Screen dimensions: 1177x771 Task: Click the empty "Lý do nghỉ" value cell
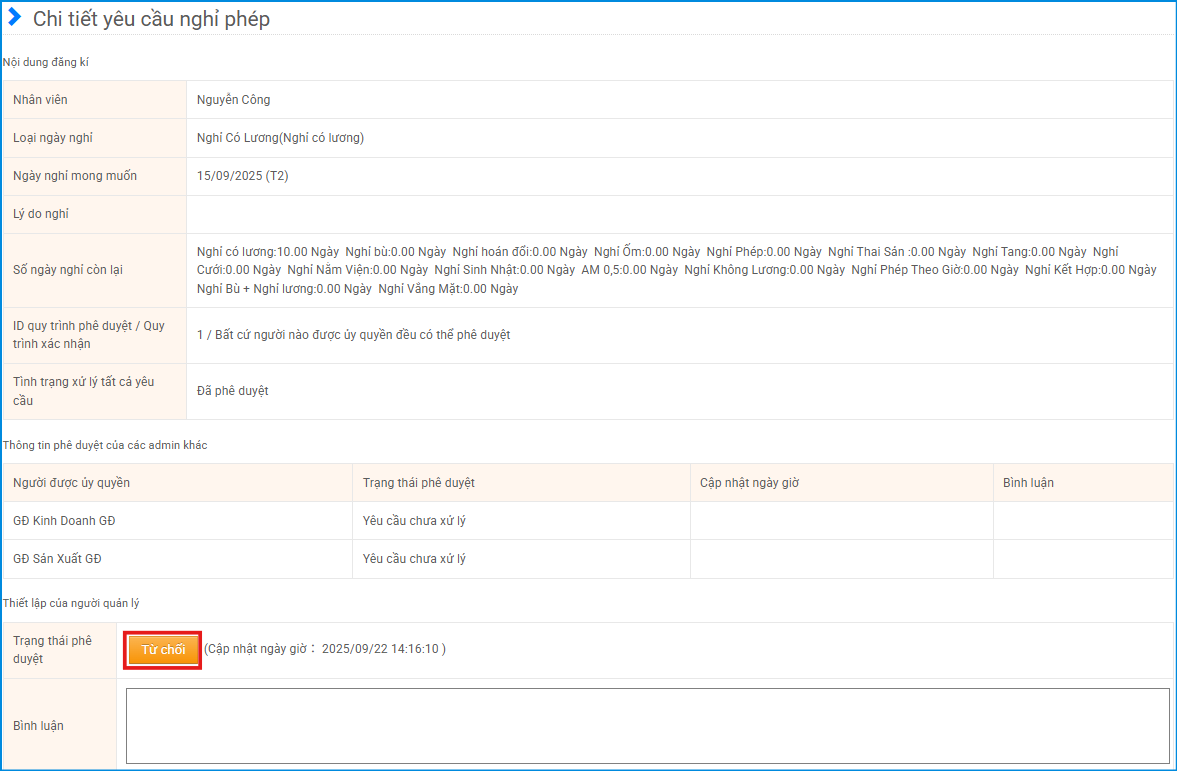point(679,214)
